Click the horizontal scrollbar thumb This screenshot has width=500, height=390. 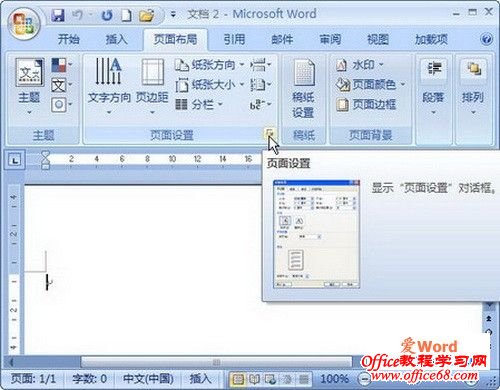pyautogui.click(x=216, y=362)
